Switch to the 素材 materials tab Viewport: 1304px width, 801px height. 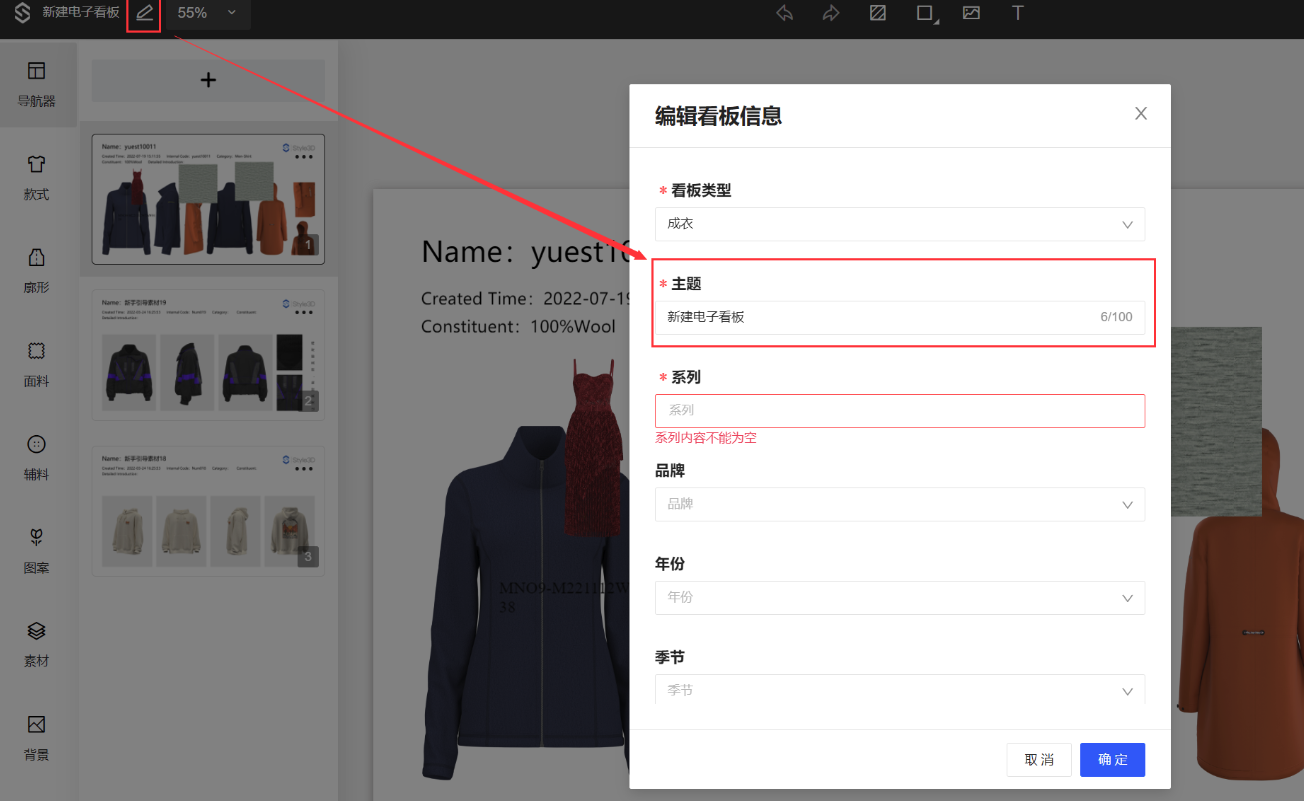[x=37, y=643]
